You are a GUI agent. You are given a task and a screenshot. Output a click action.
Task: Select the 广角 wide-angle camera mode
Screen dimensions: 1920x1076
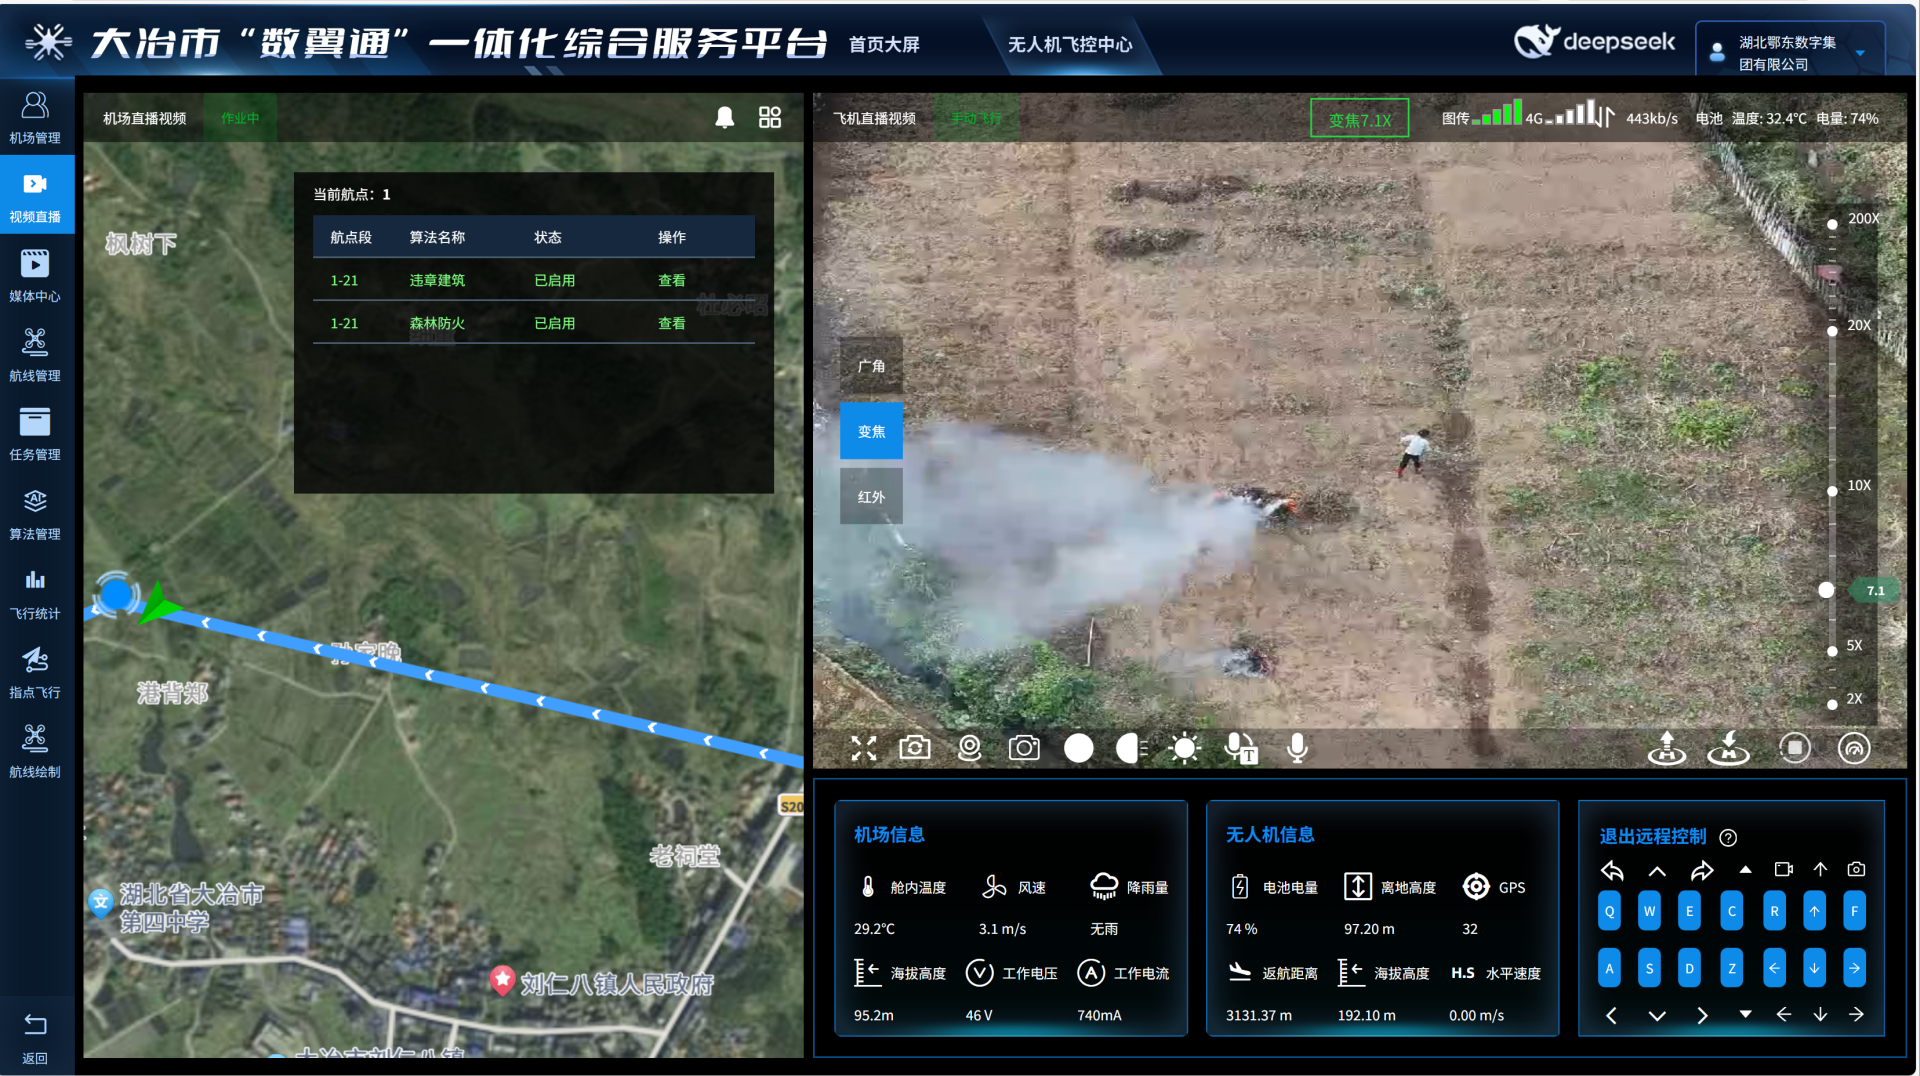(x=871, y=366)
